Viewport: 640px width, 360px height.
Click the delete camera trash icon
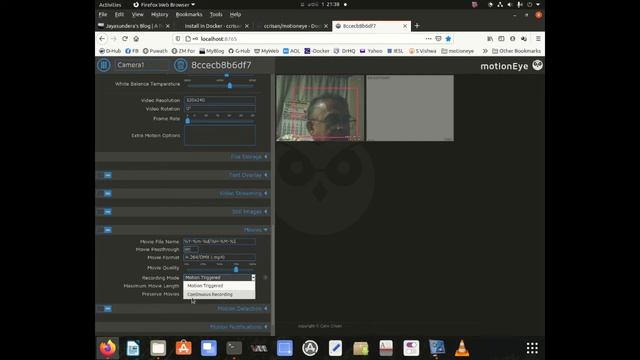coord(180,65)
